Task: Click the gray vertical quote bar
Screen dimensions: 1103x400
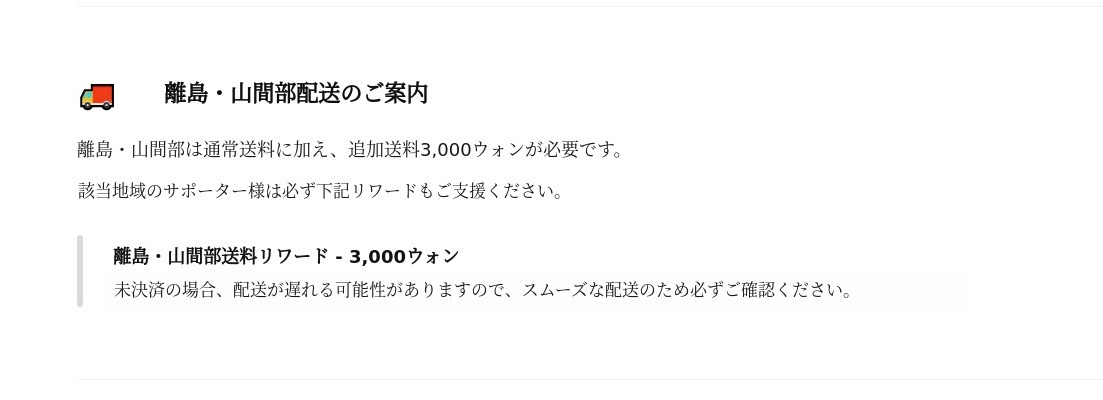Action: [80, 271]
